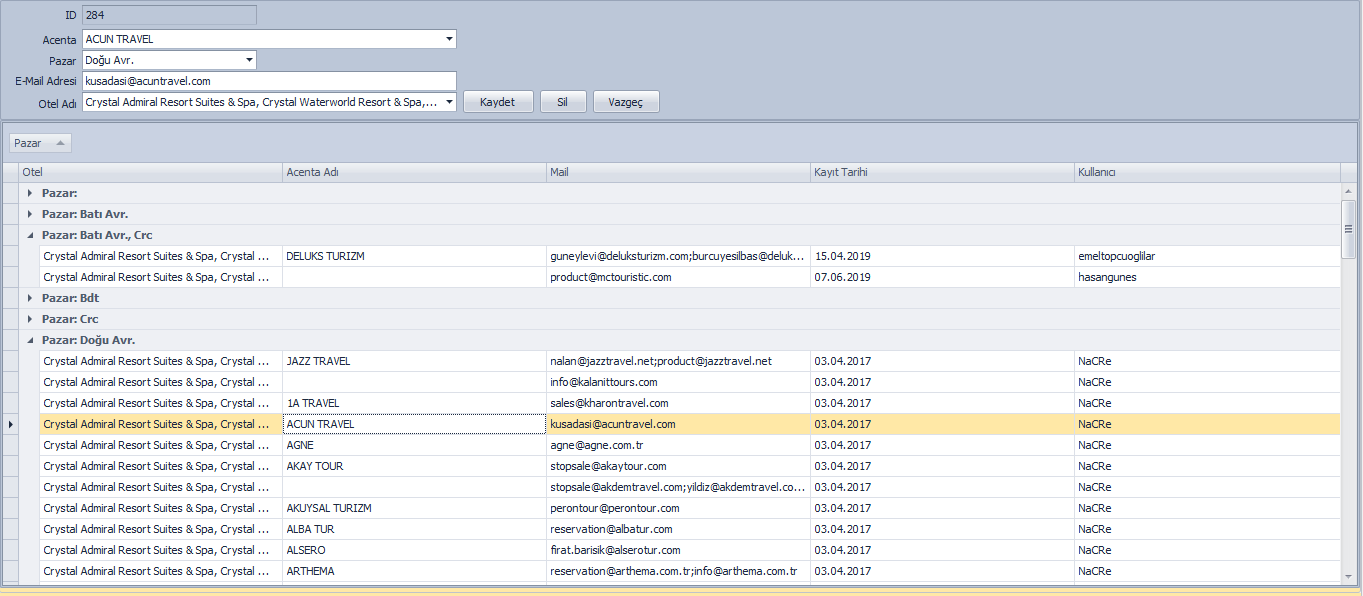Select the AKAY TOUR agency cell

click(x=415, y=466)
